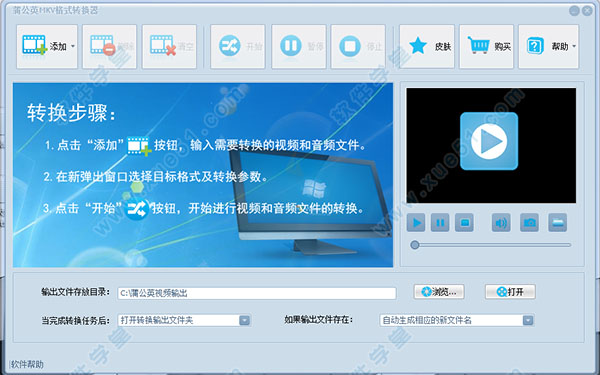Open the 如果输出文件存在 dropdown
Image resolution: width=600 pixels, height=375 pixels.
(528, 320)
